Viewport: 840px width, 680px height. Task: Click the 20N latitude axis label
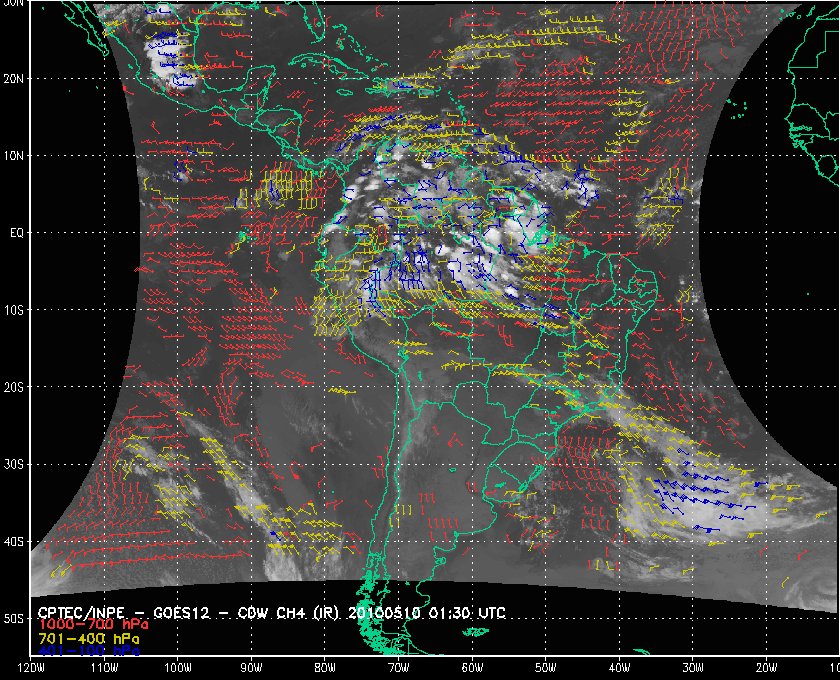click(x=14, y=78)
